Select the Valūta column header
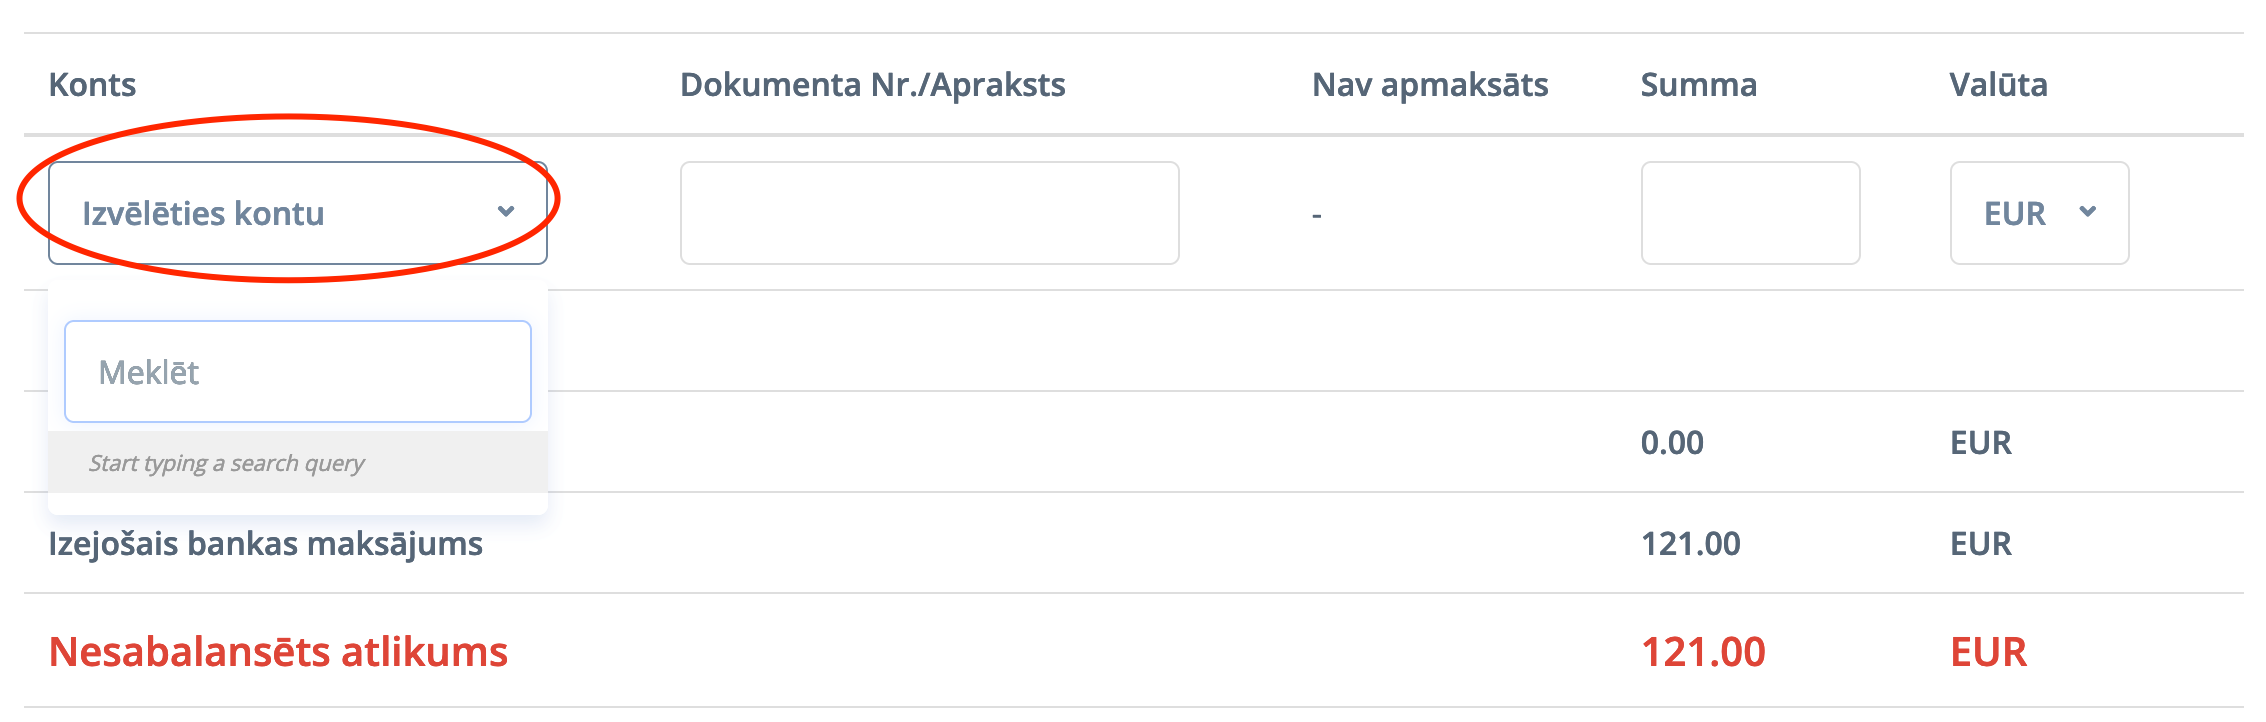Image resolution: width=2266 pixels, height=722 pixels. (x=1998, y=85)
